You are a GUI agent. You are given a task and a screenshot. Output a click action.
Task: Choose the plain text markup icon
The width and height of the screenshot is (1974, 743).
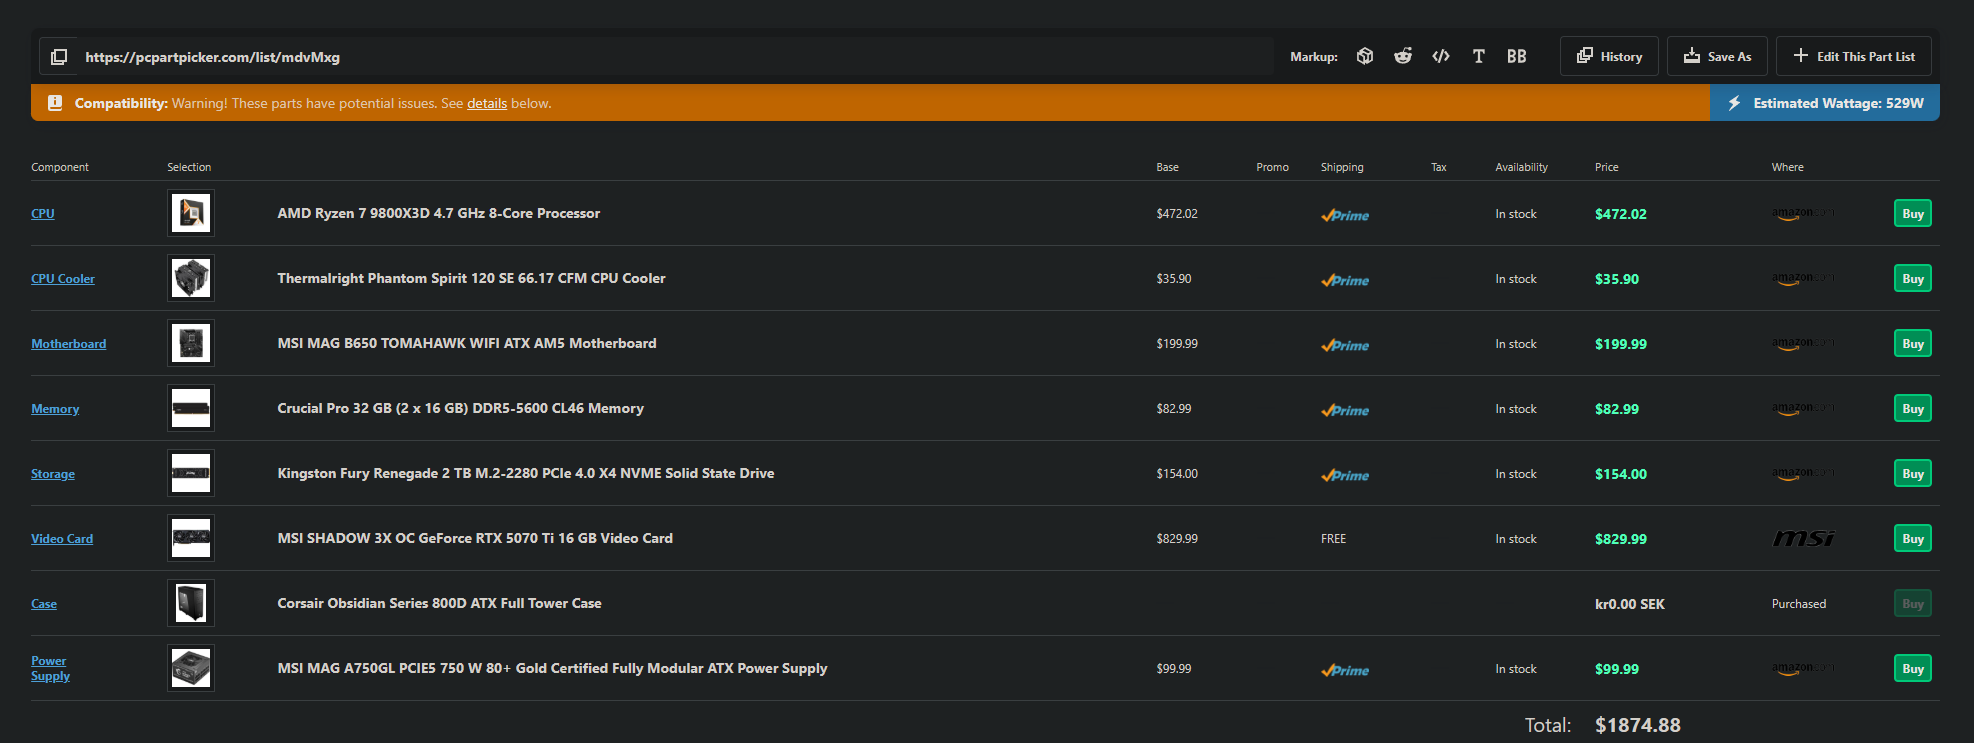(x=1479, y=56)
